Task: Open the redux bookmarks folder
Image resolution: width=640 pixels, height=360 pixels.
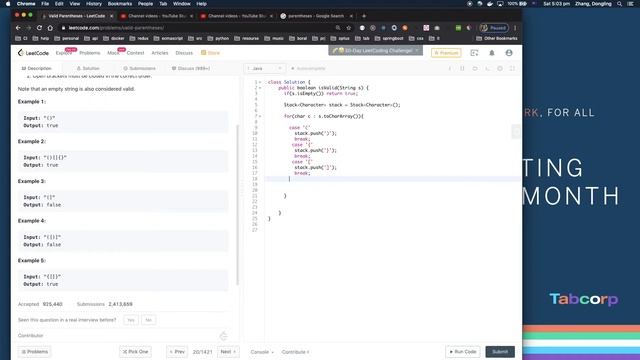Action: (x=139, y=38)
